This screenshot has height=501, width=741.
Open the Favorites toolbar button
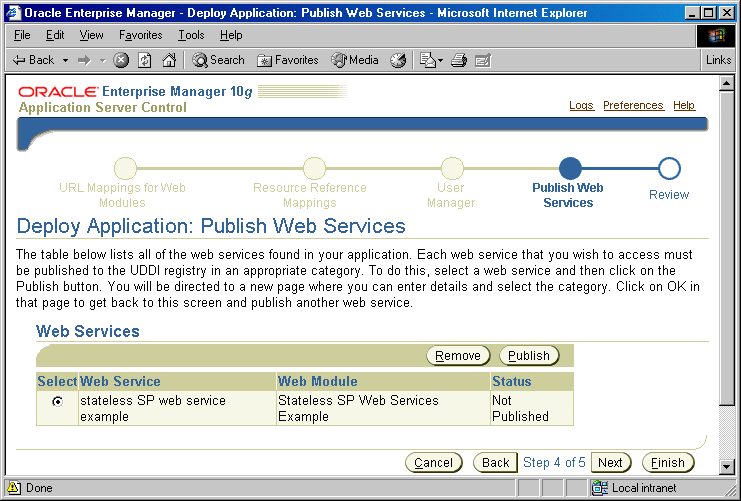(x=288, y=60)
